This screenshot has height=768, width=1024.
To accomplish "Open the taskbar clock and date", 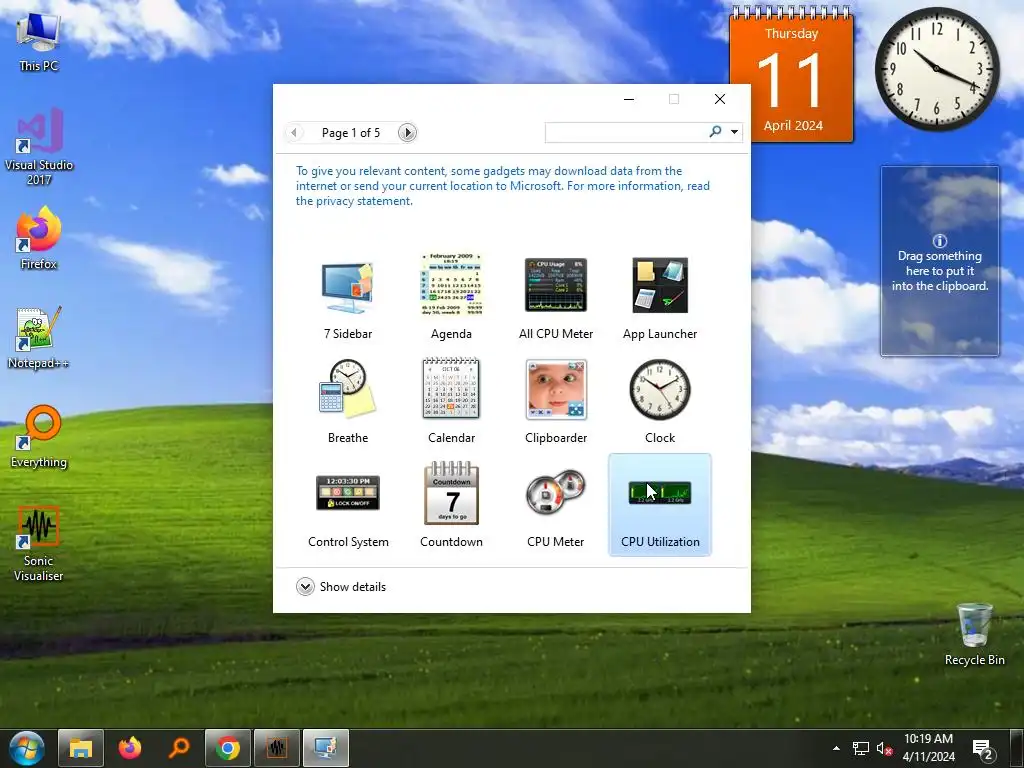I will [x=929, y=748].
